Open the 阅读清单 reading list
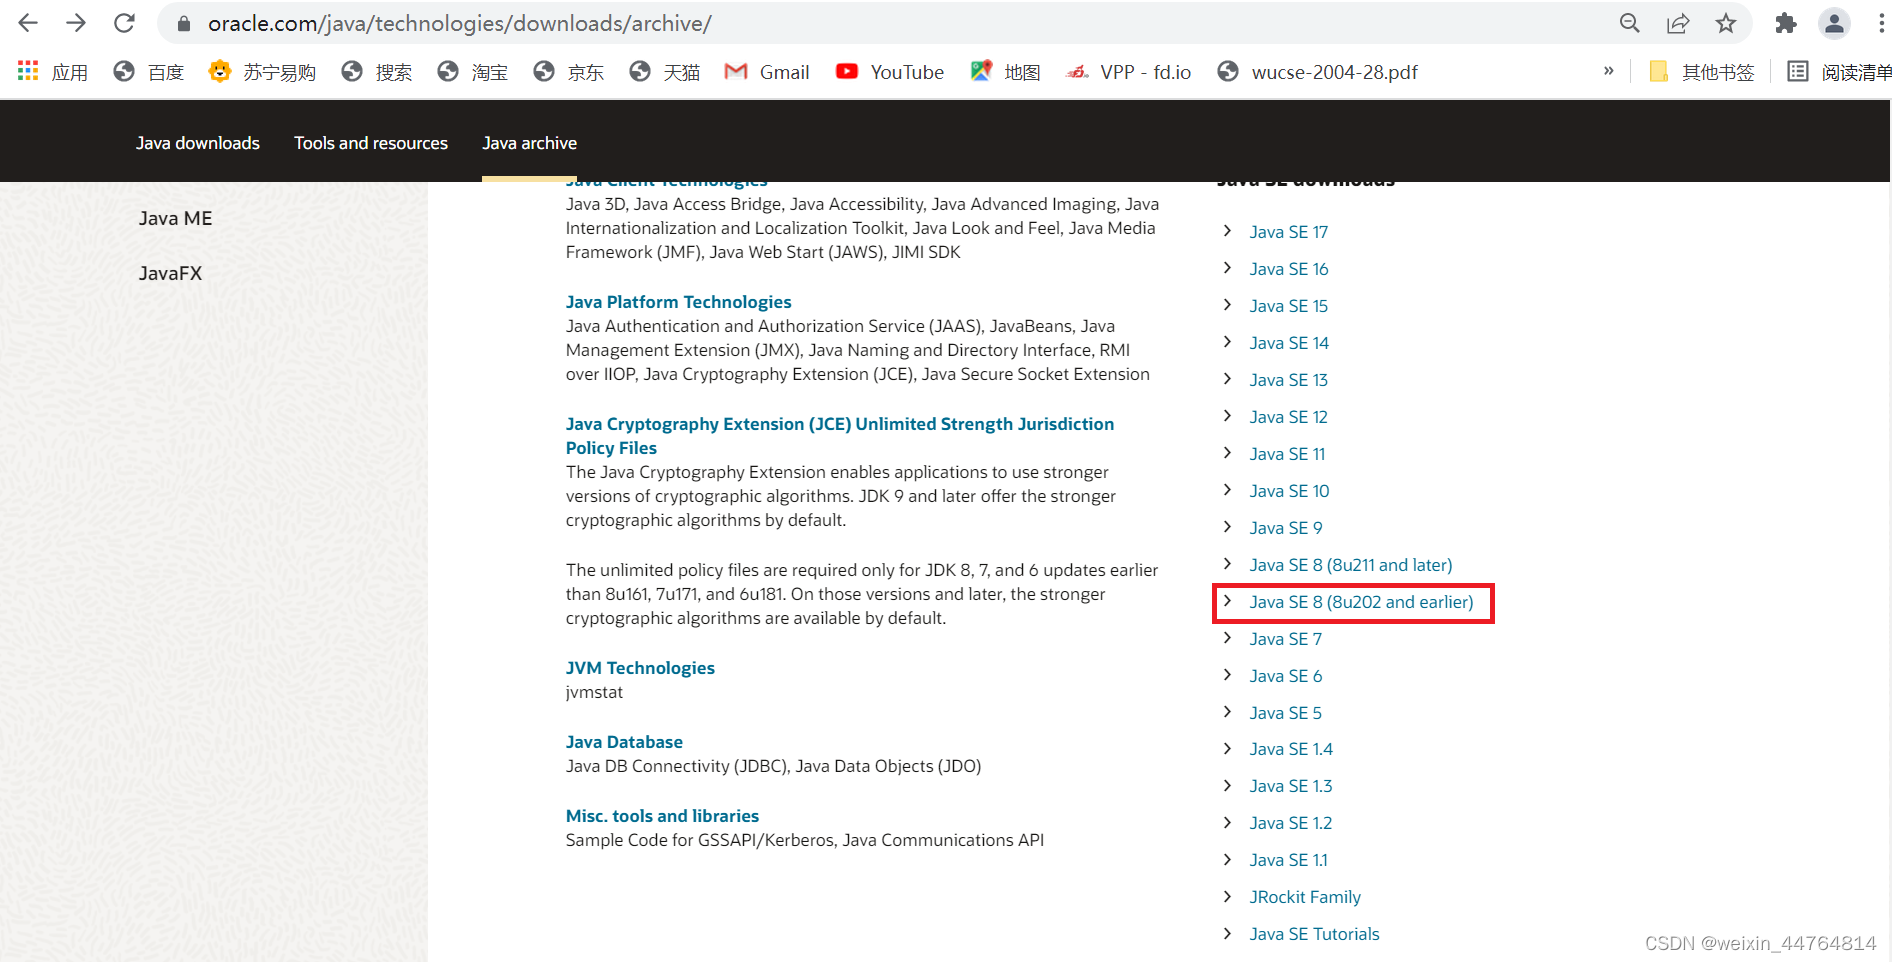 [x=1839, y=72]
